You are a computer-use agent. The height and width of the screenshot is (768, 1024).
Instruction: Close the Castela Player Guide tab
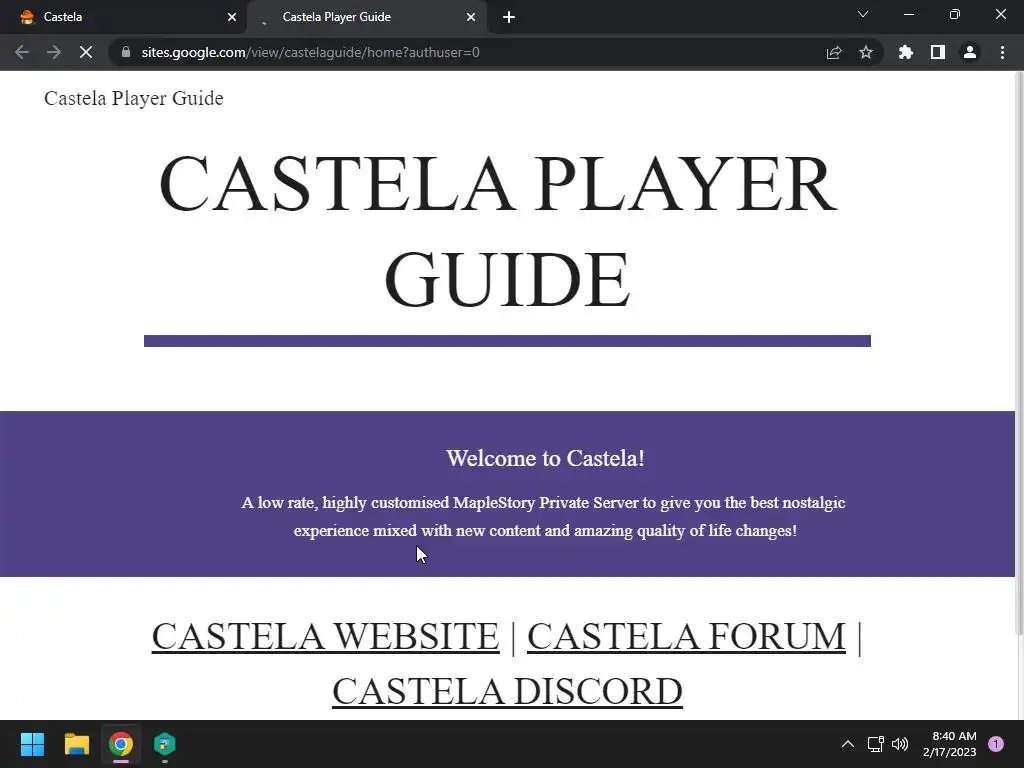tap(471, 17)
